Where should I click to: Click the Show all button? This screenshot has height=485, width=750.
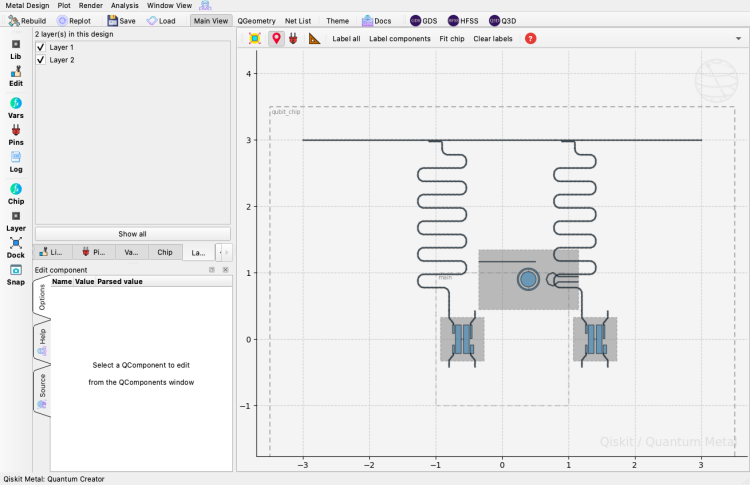[132, 234]
